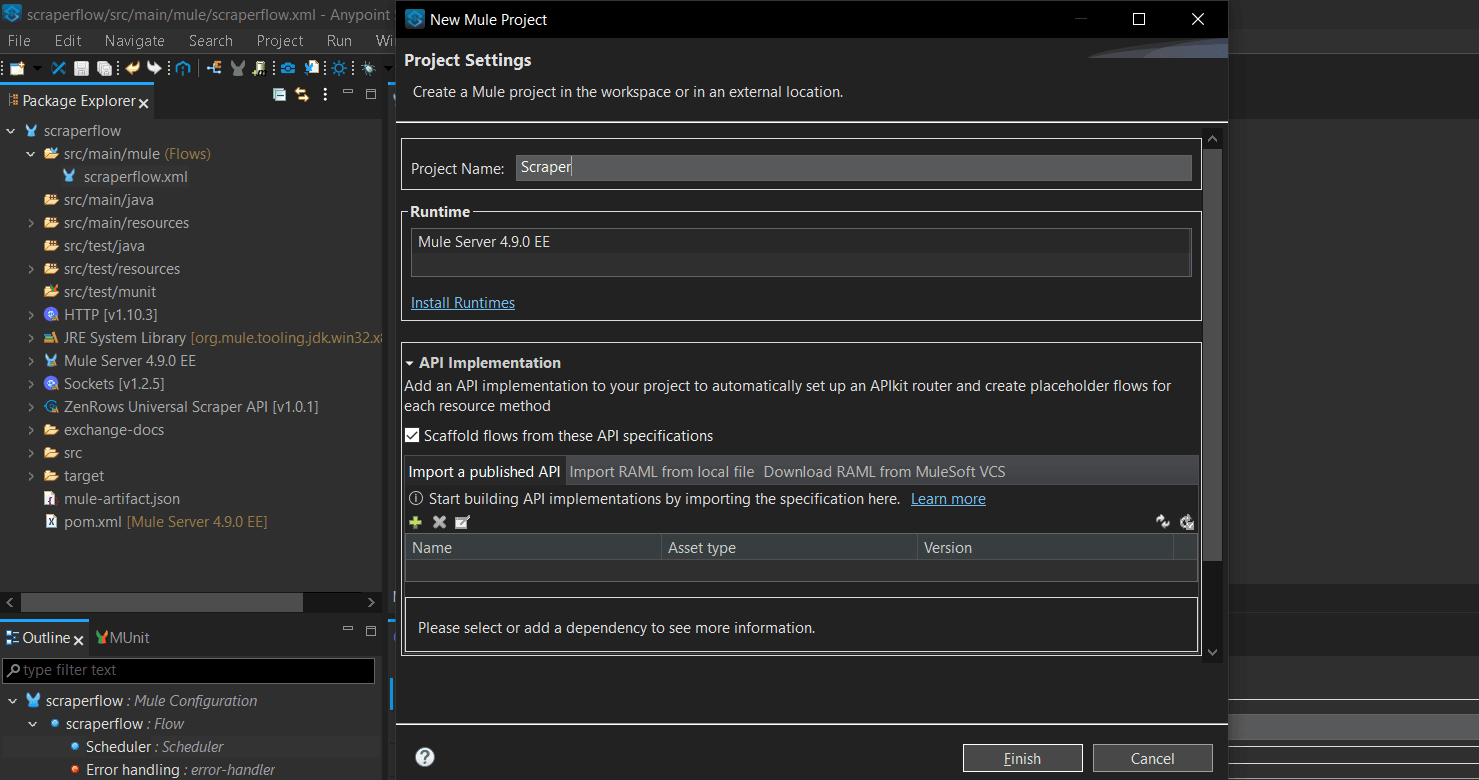Screen dimensions: 1479x780
Task: Cancel the New Mule Project dialog
Action: coord(1152,758)
